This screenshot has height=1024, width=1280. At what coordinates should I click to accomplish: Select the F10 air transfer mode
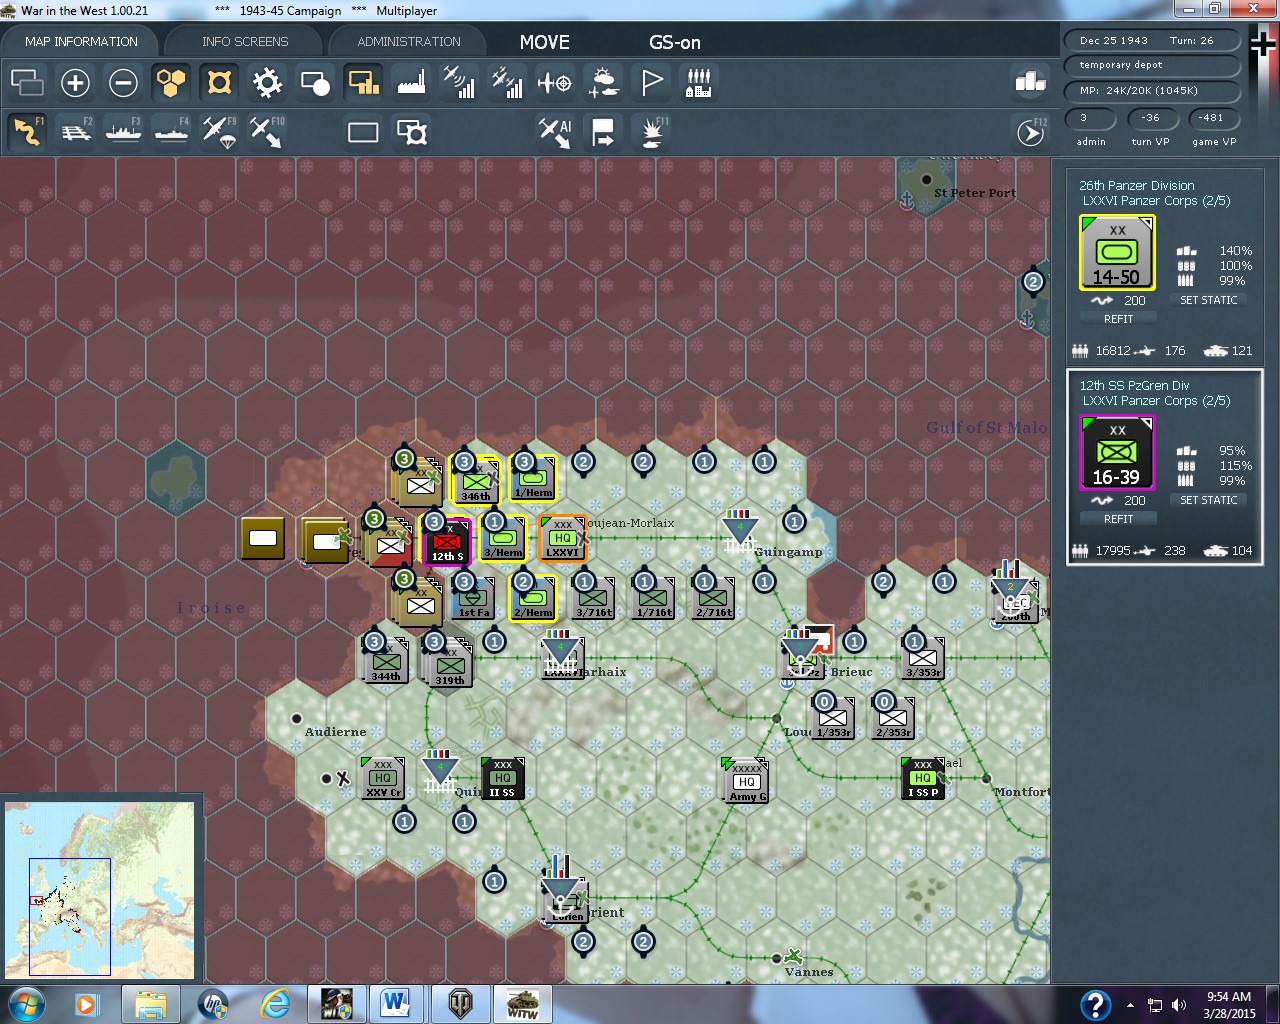pos(267,131)
